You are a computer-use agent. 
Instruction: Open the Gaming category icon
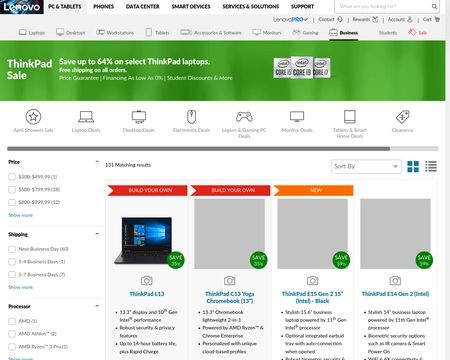pyautogui.click(x=296, y=32)
